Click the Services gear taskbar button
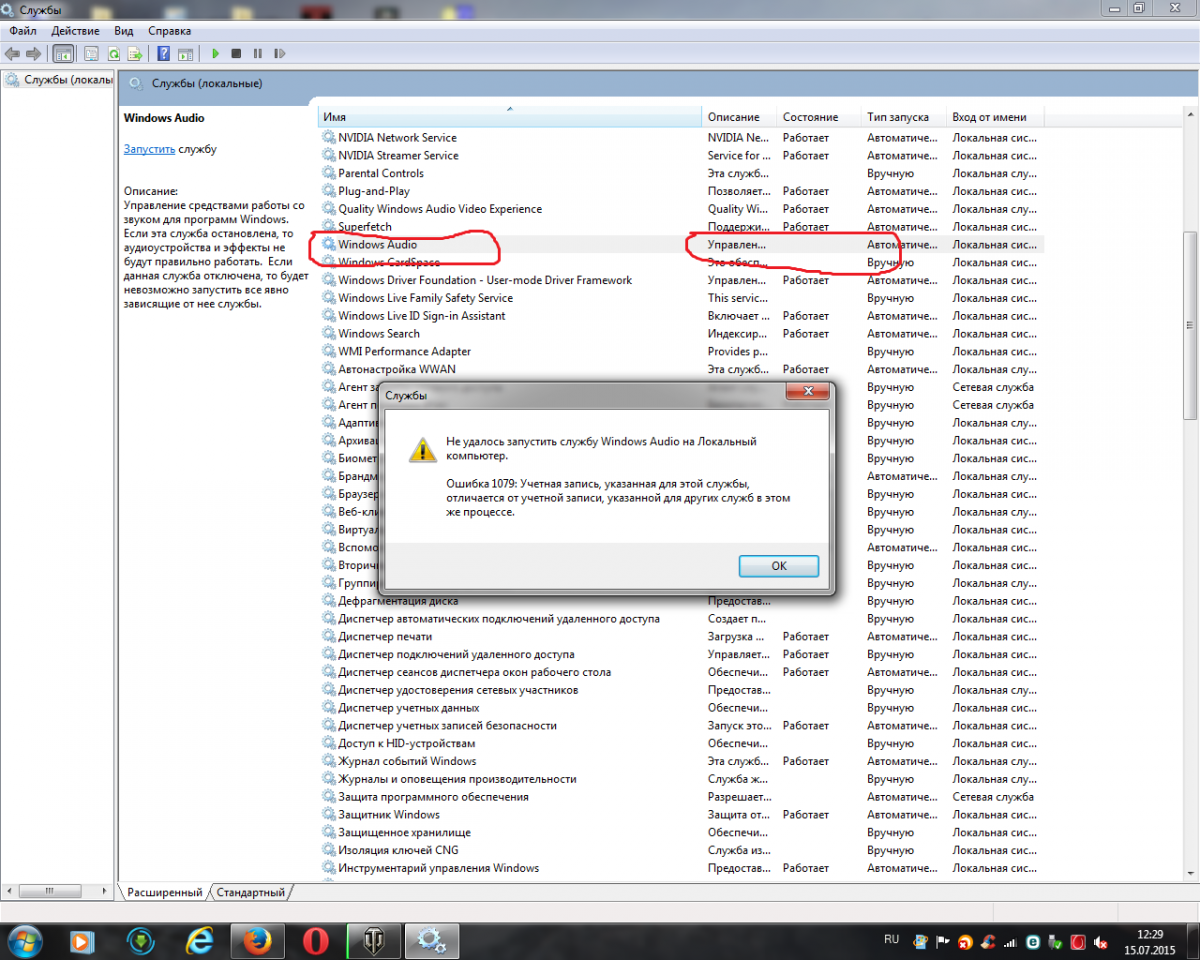This screenshot has height=960, width=1200. [431, 940]
